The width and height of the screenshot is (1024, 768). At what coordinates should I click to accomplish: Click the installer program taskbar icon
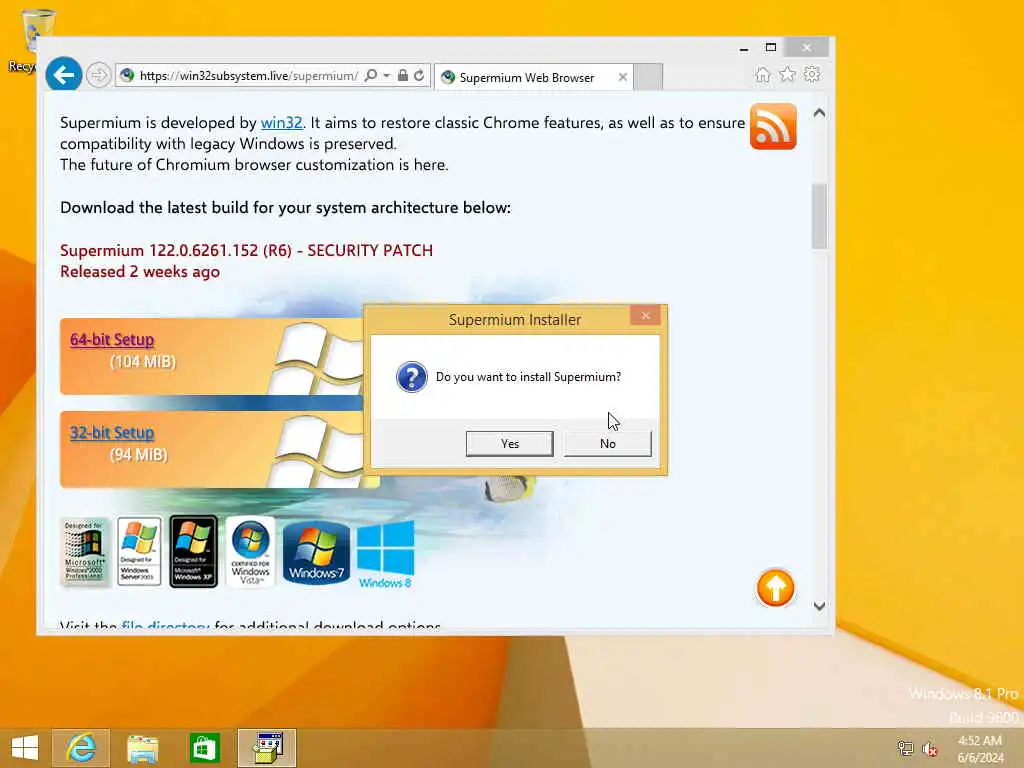click(x=267, y=748)
